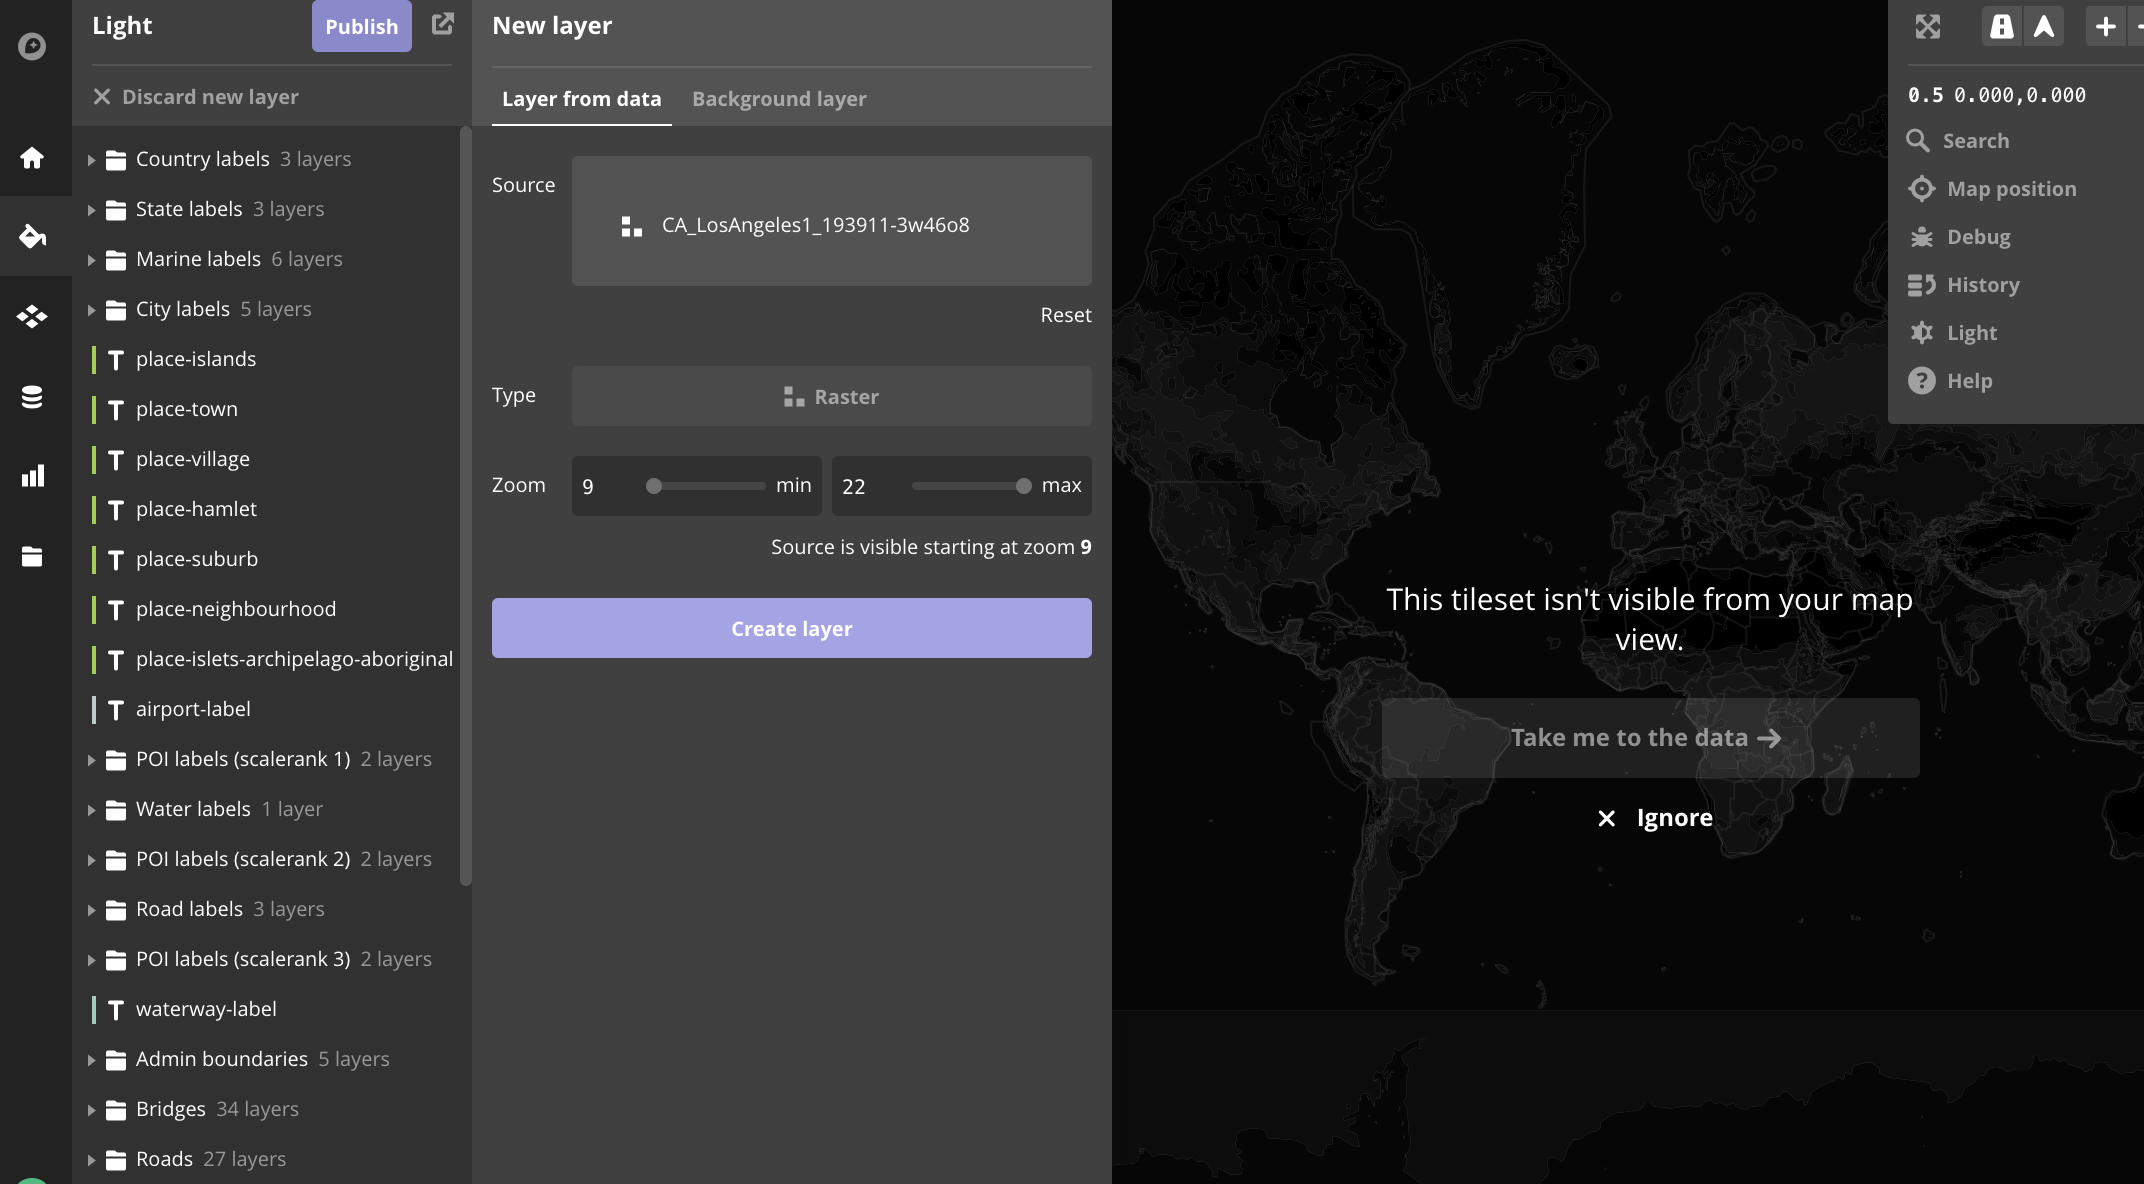Click the fullscreen expand icon on map toolbar
2144x1184 pixels.
(1927, 27)
